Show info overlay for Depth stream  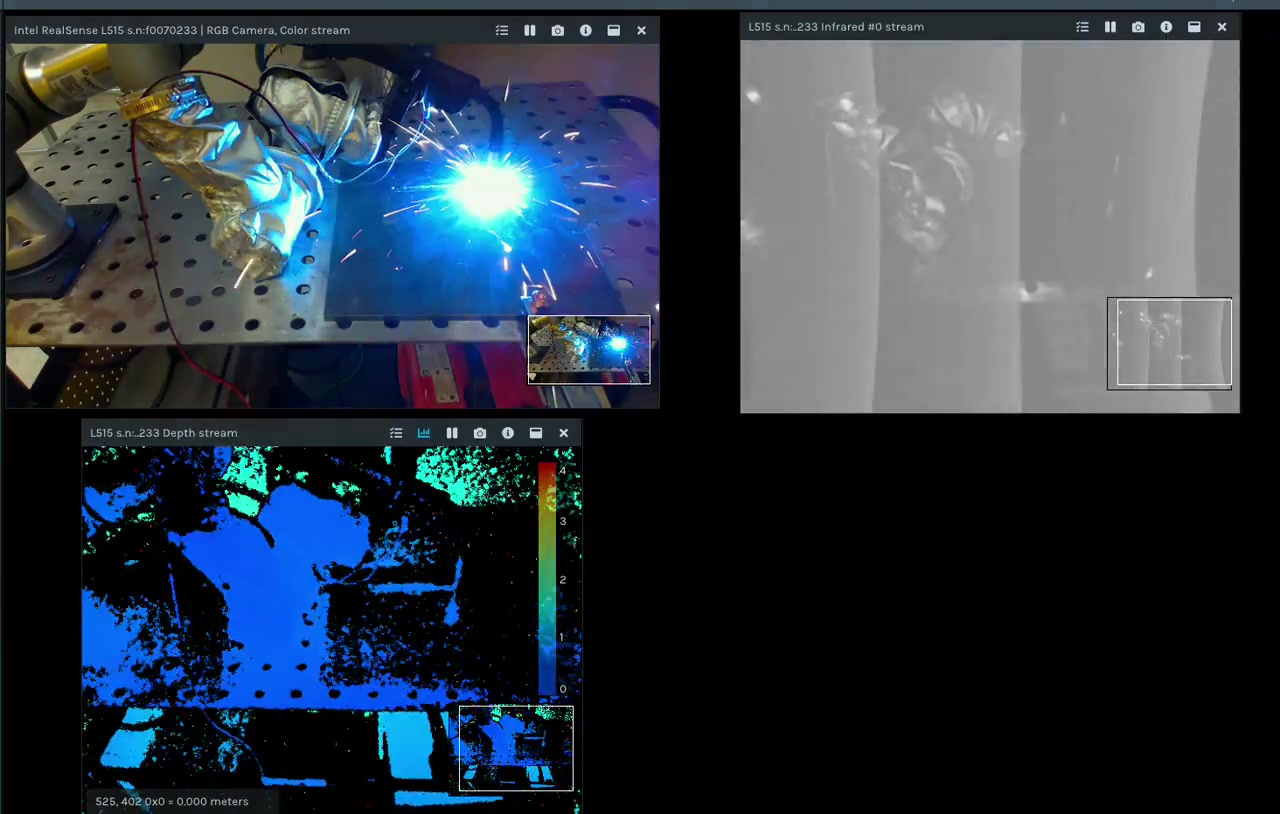click(508, 433)
